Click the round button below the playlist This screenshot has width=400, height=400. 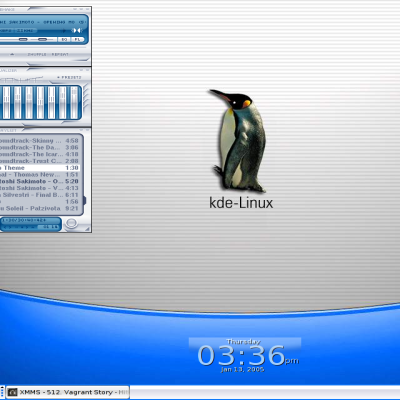(71, 223)
